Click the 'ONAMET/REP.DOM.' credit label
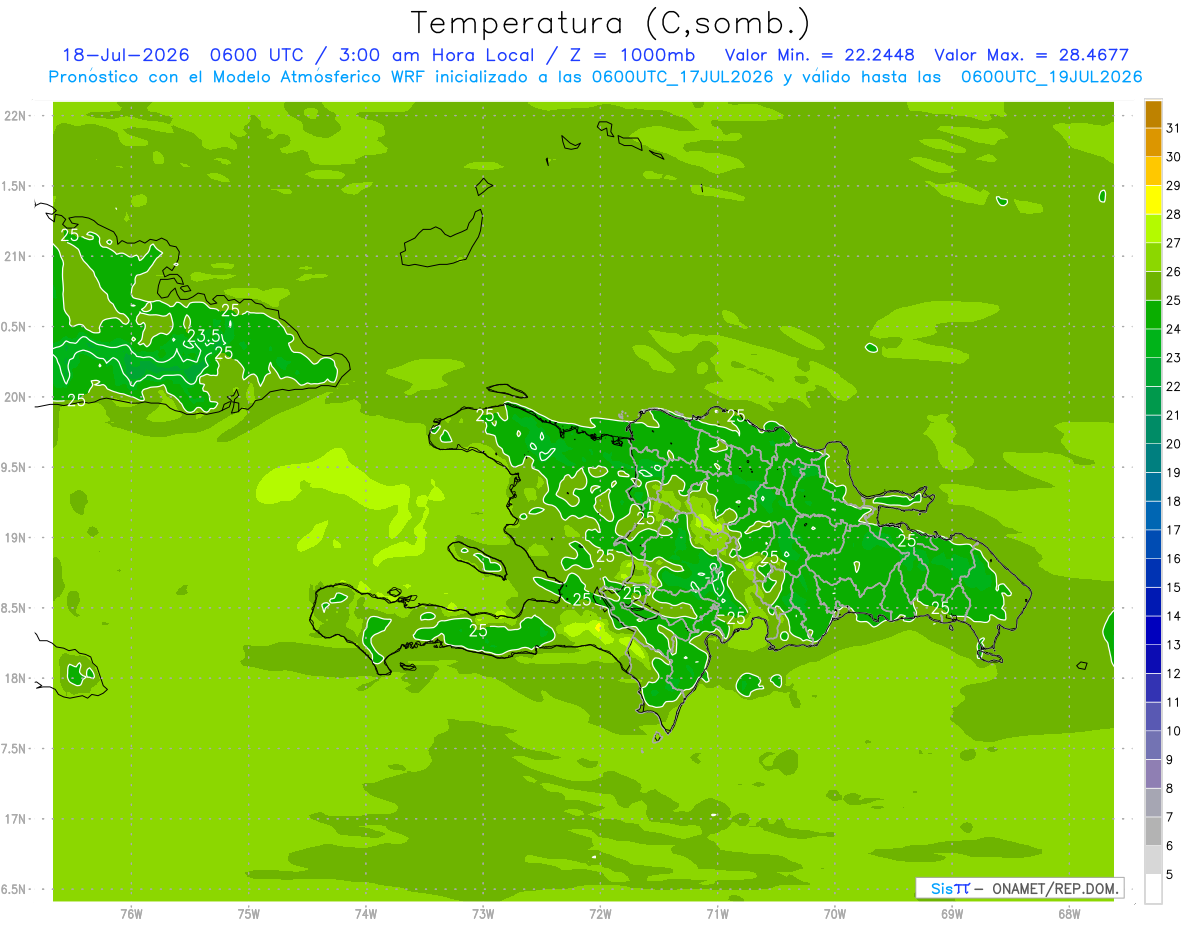This screenshot has width=1200, height=927. click(x=1055, y=888)
